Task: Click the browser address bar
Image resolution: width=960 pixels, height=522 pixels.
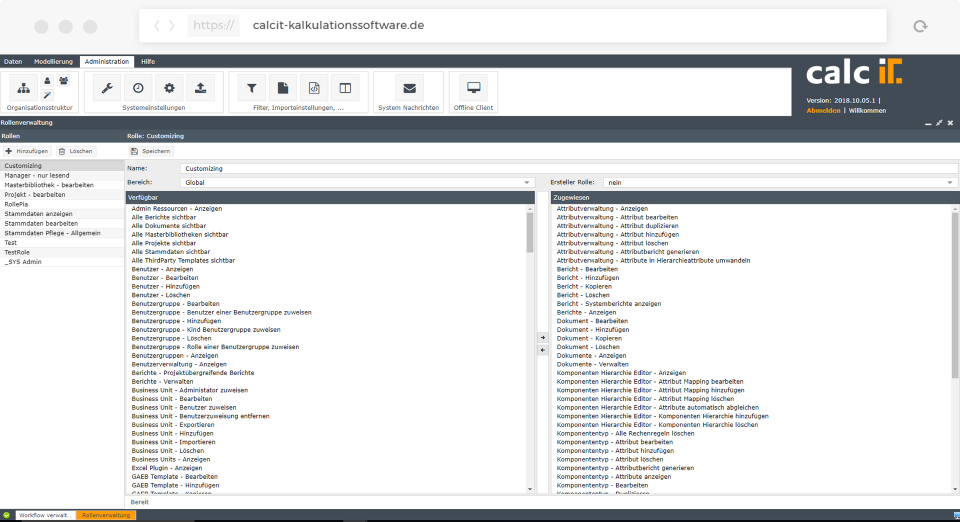Action: [x=512, y=26]
